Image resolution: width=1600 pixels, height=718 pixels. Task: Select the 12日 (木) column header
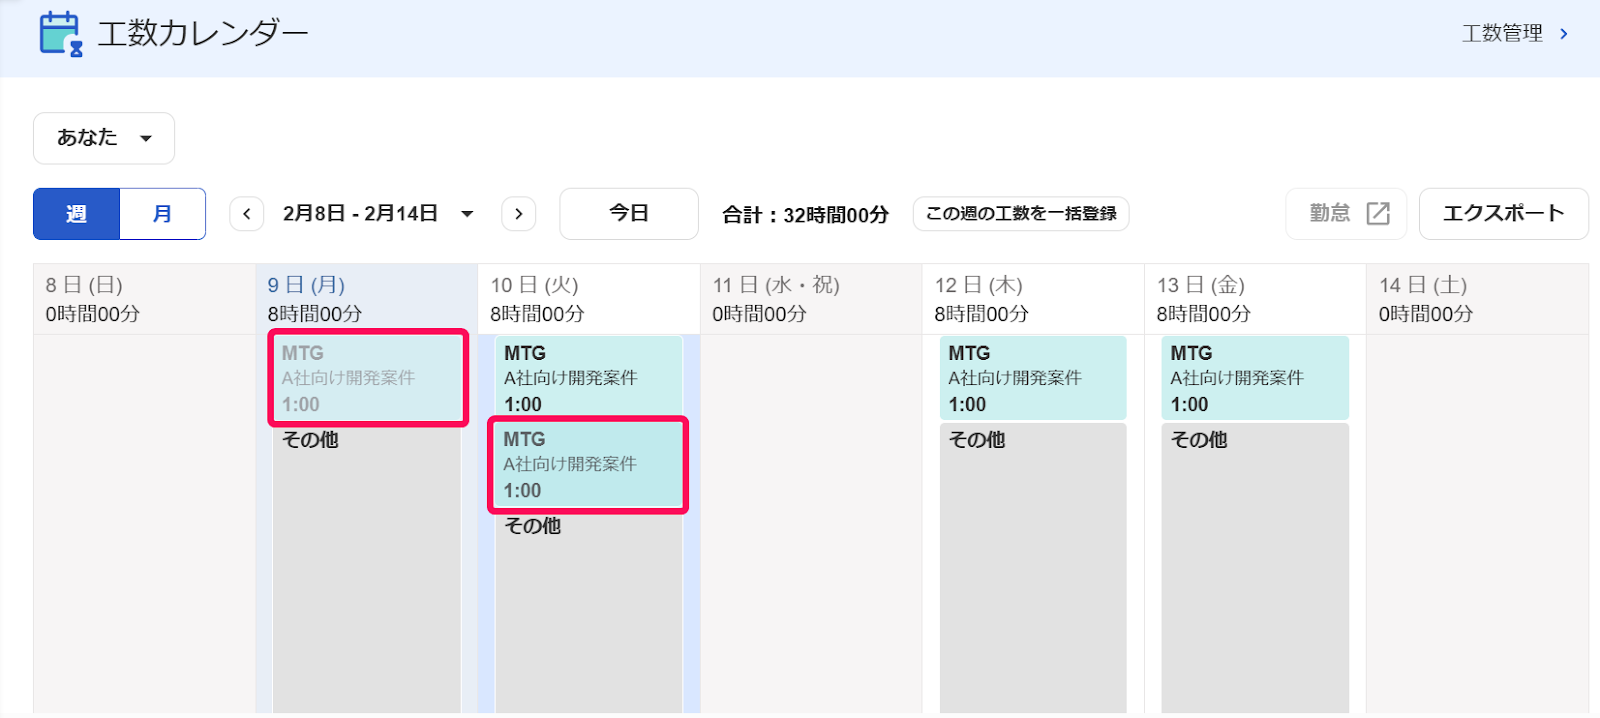pos(1032,299)
